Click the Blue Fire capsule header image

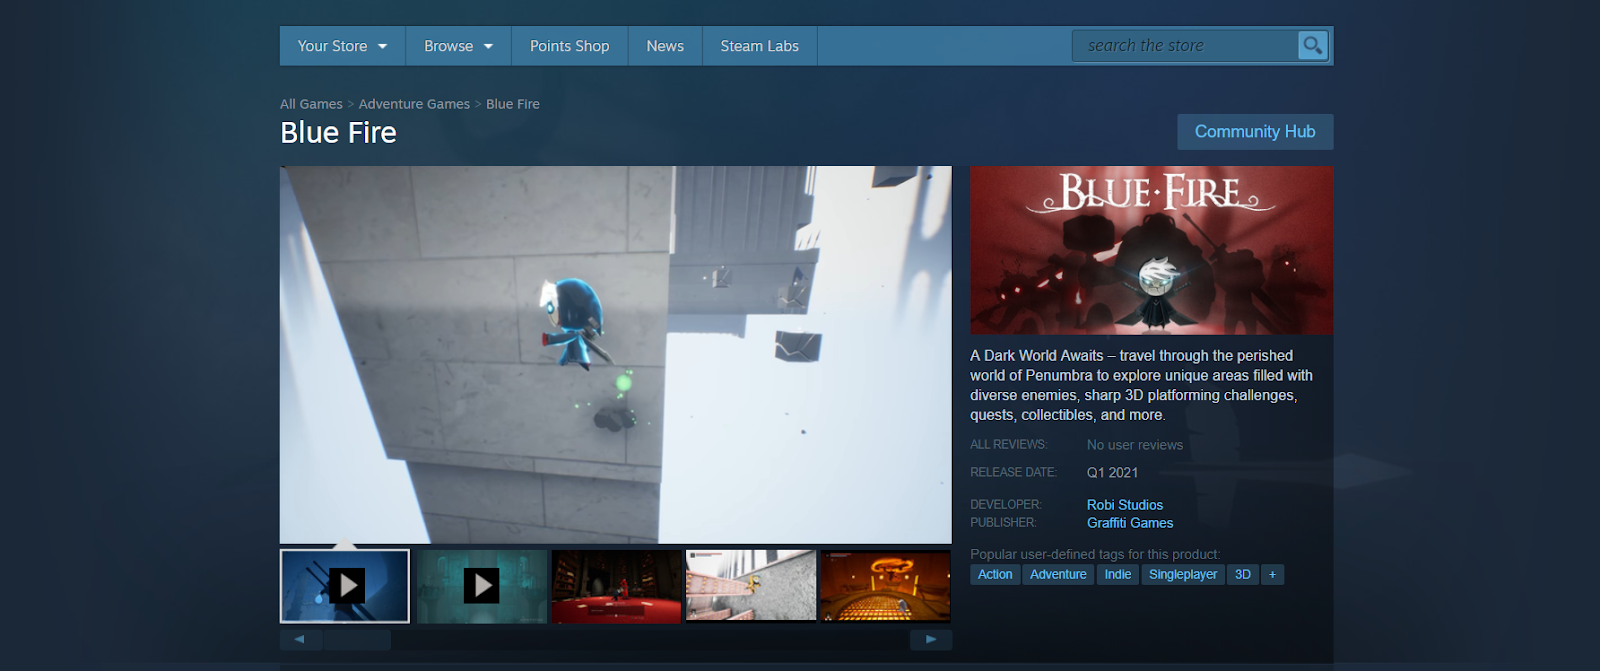pyautogui.click(x=1151, y=250)
